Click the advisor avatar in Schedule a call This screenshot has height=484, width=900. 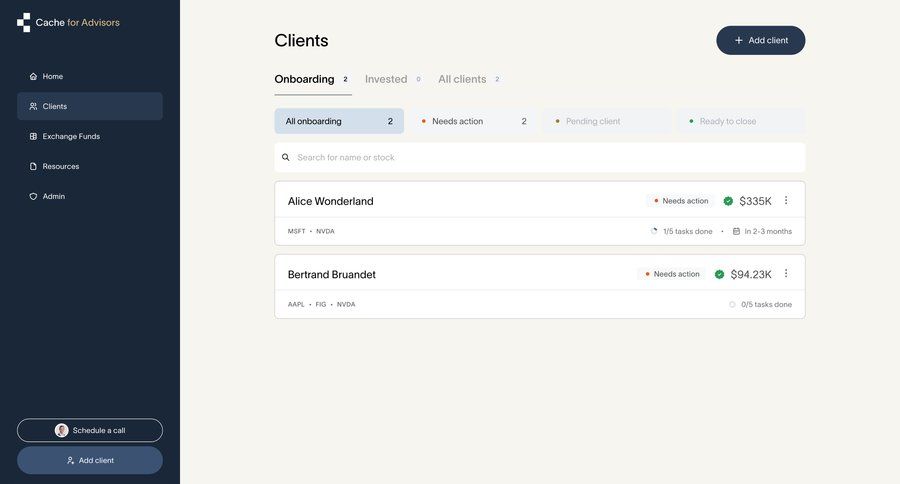tap(61, 430)
